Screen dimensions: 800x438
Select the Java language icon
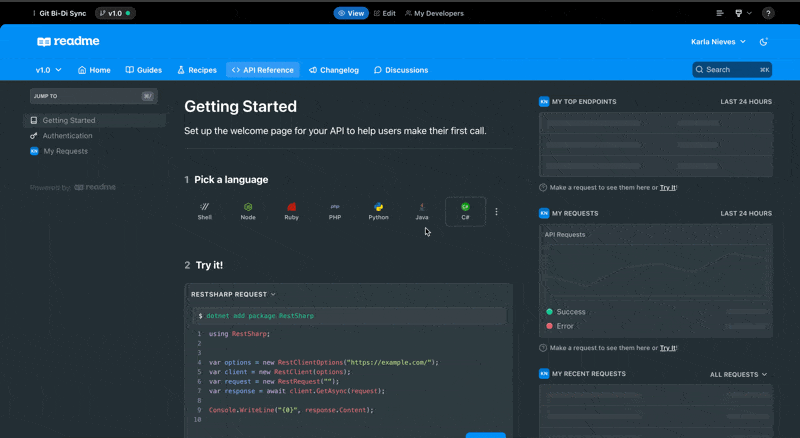[422, 211]
